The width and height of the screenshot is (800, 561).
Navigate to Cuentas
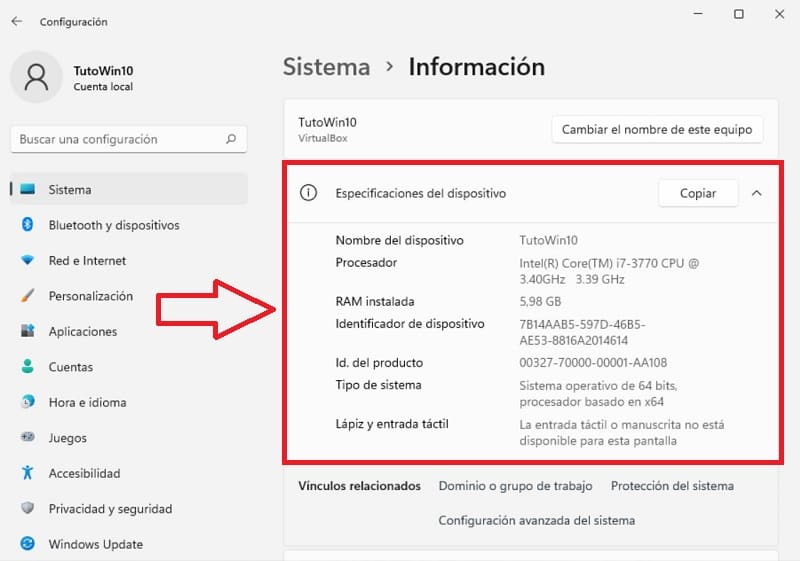129,367
